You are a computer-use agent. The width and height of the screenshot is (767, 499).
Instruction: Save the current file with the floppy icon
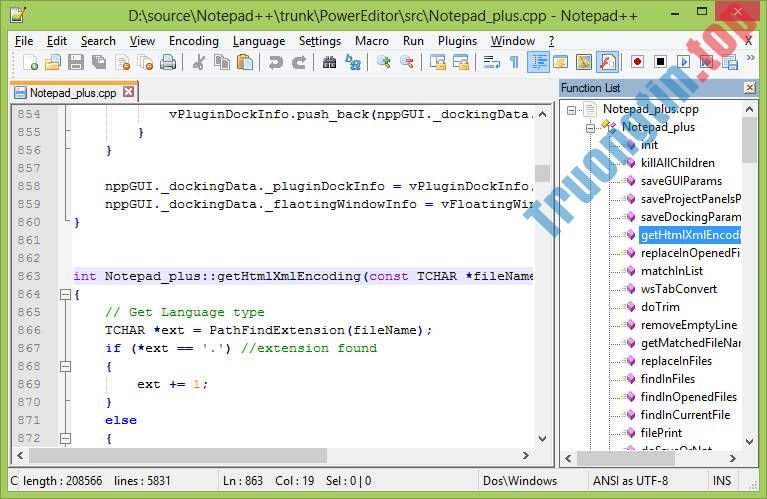[x=76, y=63]
